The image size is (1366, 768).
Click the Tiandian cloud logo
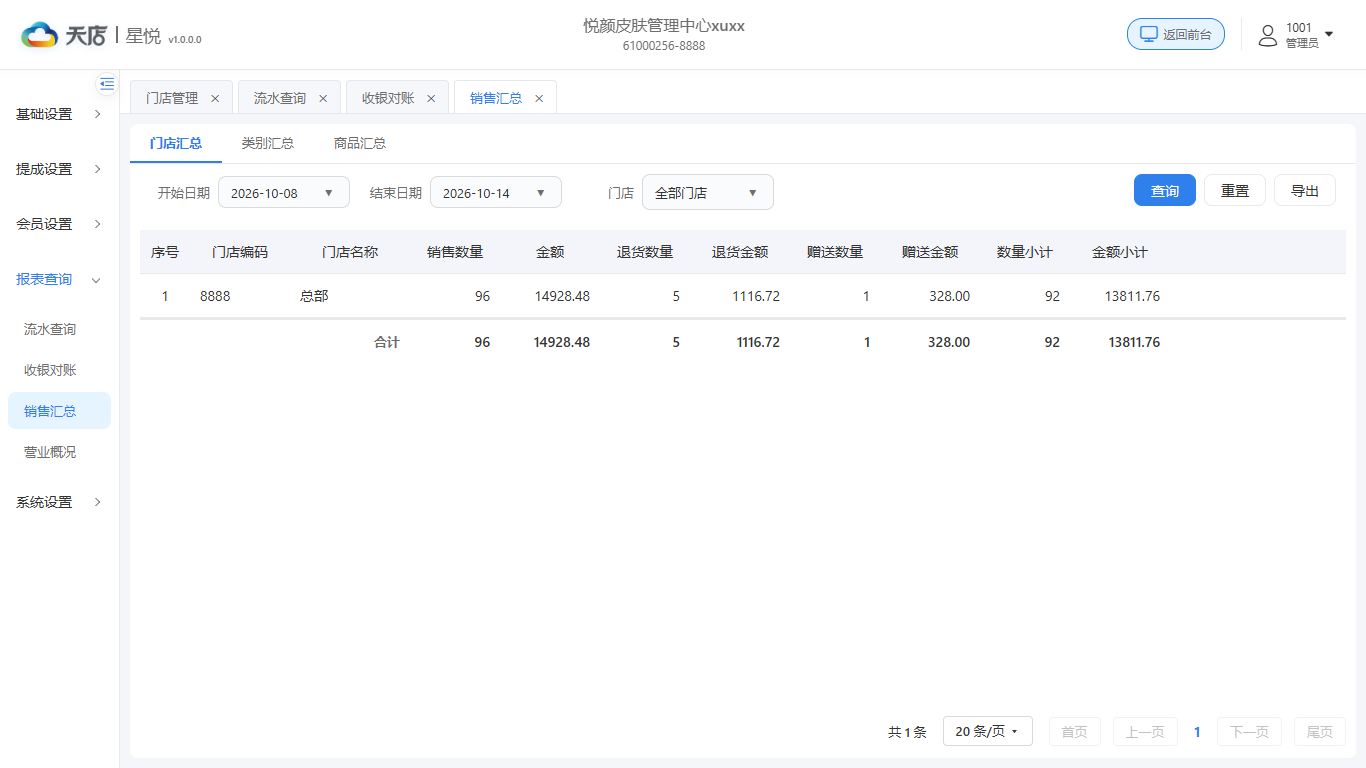40,35
